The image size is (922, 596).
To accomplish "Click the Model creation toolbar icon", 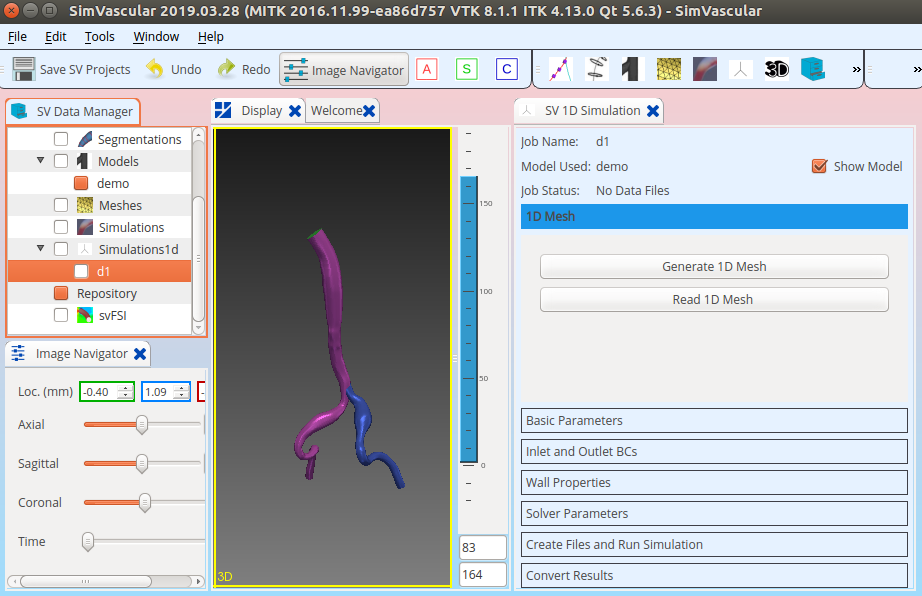I will [631, 70].
